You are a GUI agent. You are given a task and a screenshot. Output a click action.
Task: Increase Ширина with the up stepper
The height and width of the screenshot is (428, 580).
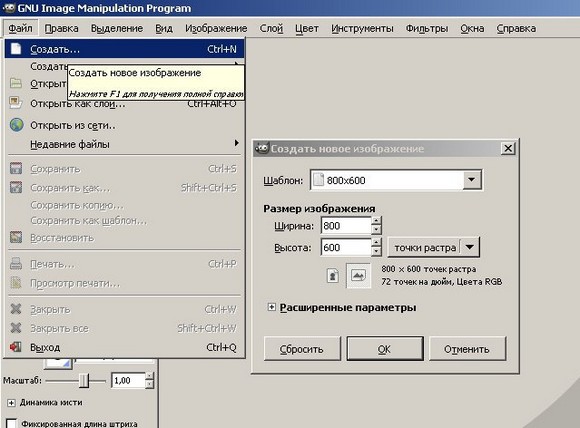(x=377, y=221)
